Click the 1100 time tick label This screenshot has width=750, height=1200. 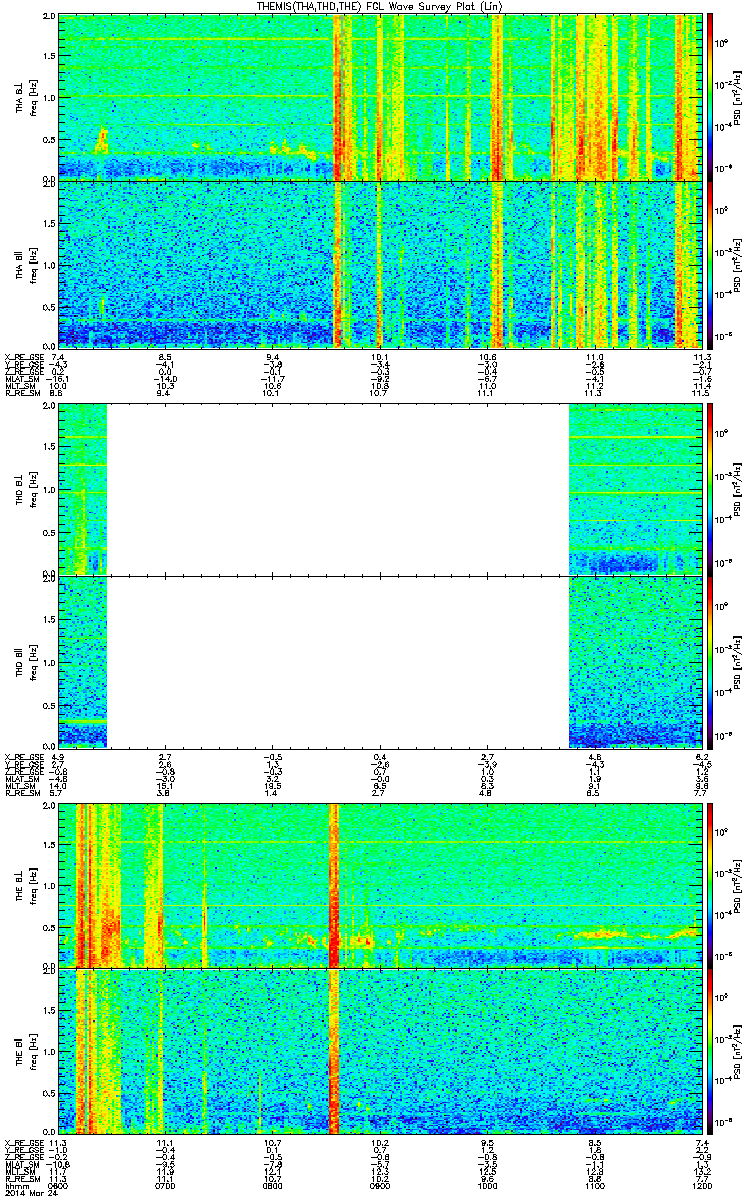(x=593, y=1186)
